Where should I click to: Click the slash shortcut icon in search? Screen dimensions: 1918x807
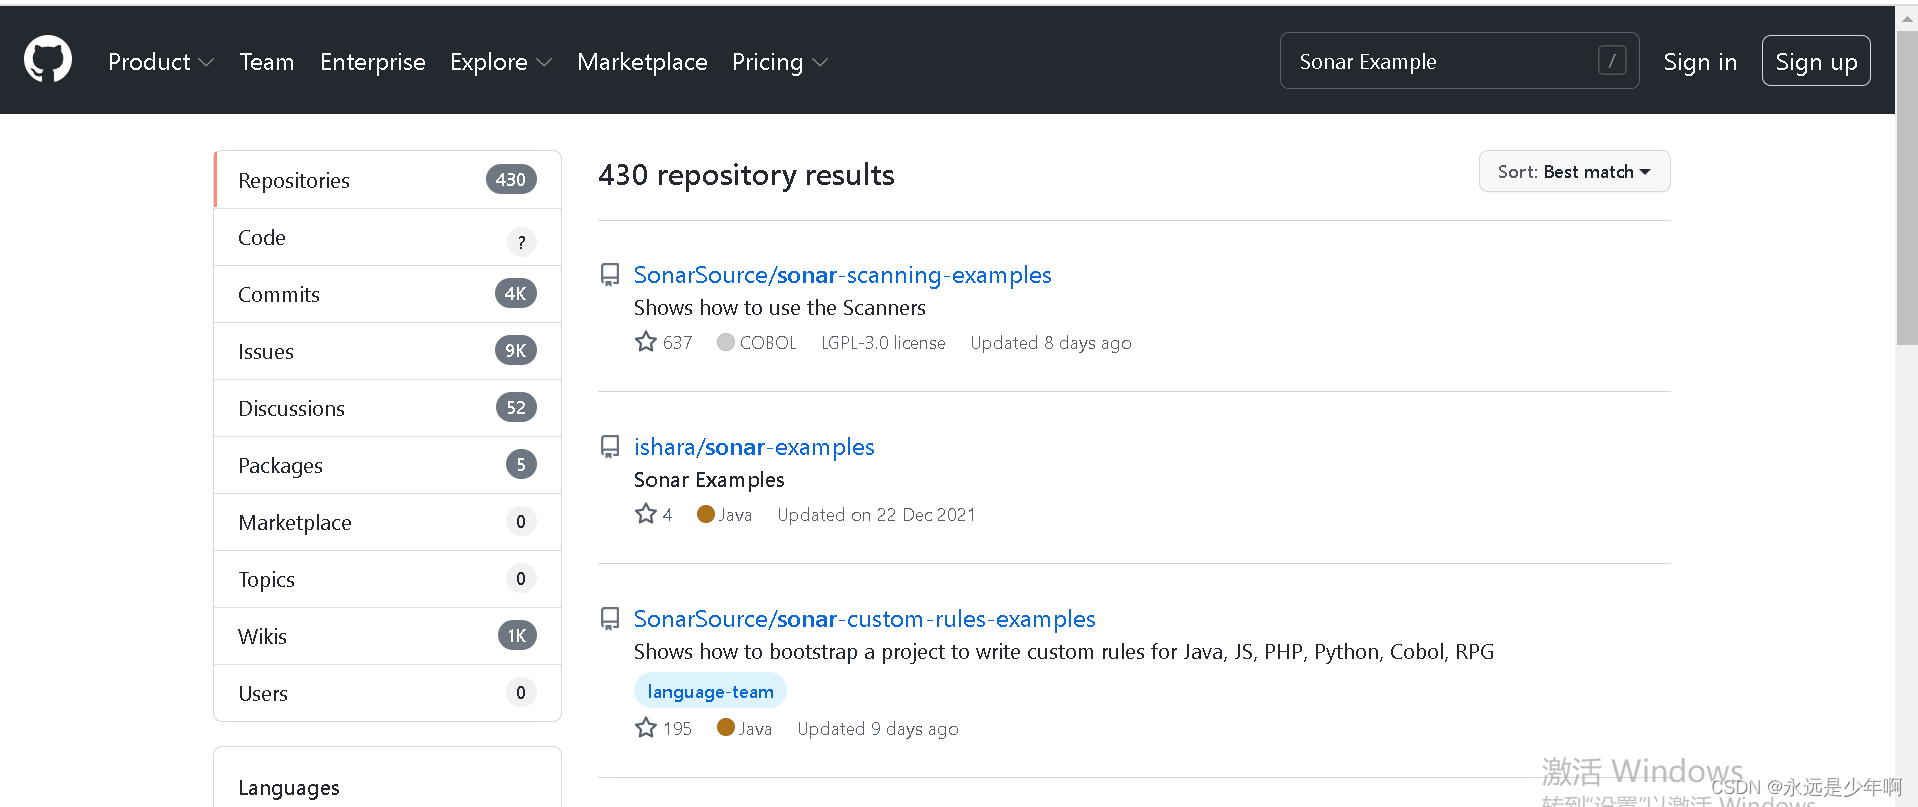pyautogui.click(x=1611, y=61)
